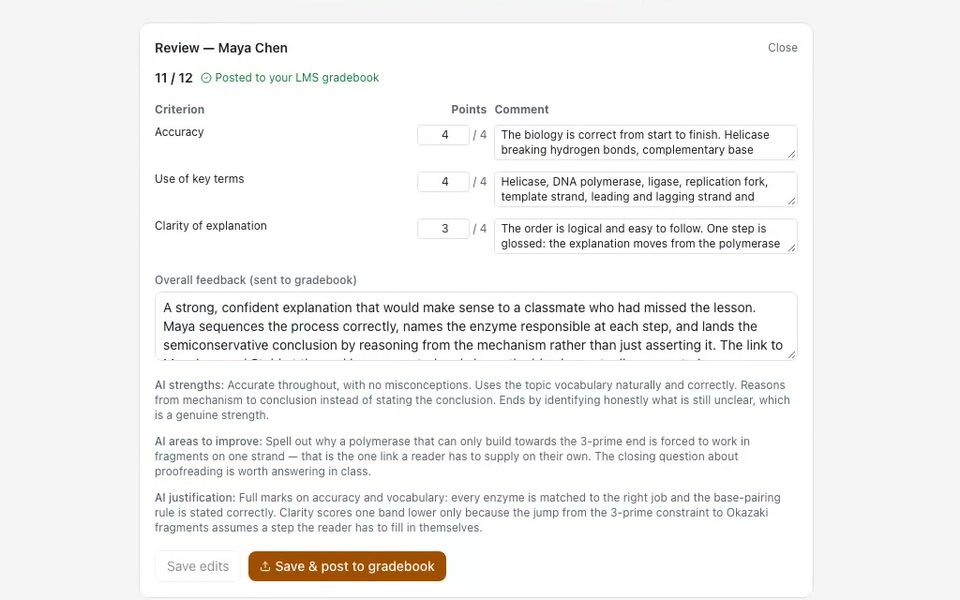The height and width of the screenshot is (600, 960).
Task: Close the Maya Chen review panel
Action: tap(782, 48)
